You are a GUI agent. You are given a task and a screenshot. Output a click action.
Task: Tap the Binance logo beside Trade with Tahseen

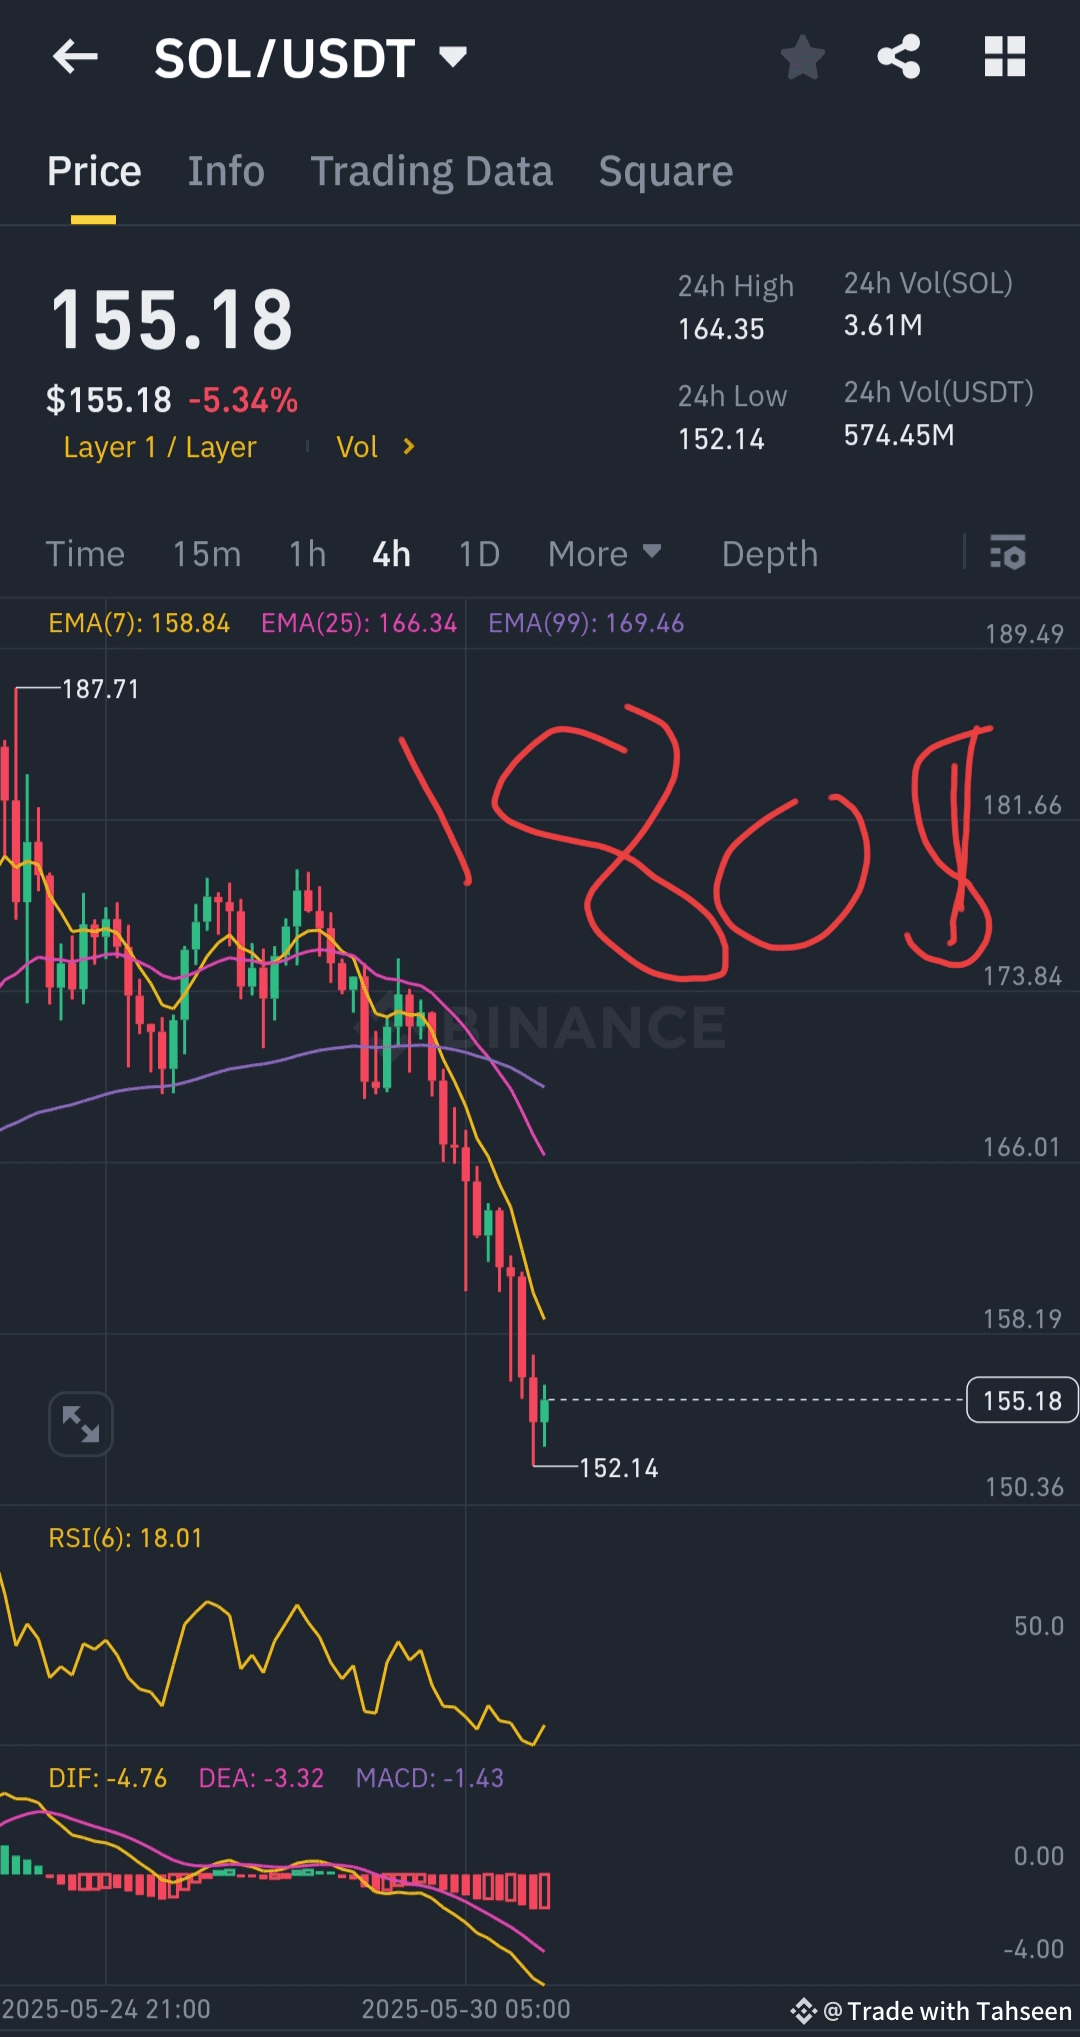click(x=804, y=2011)
